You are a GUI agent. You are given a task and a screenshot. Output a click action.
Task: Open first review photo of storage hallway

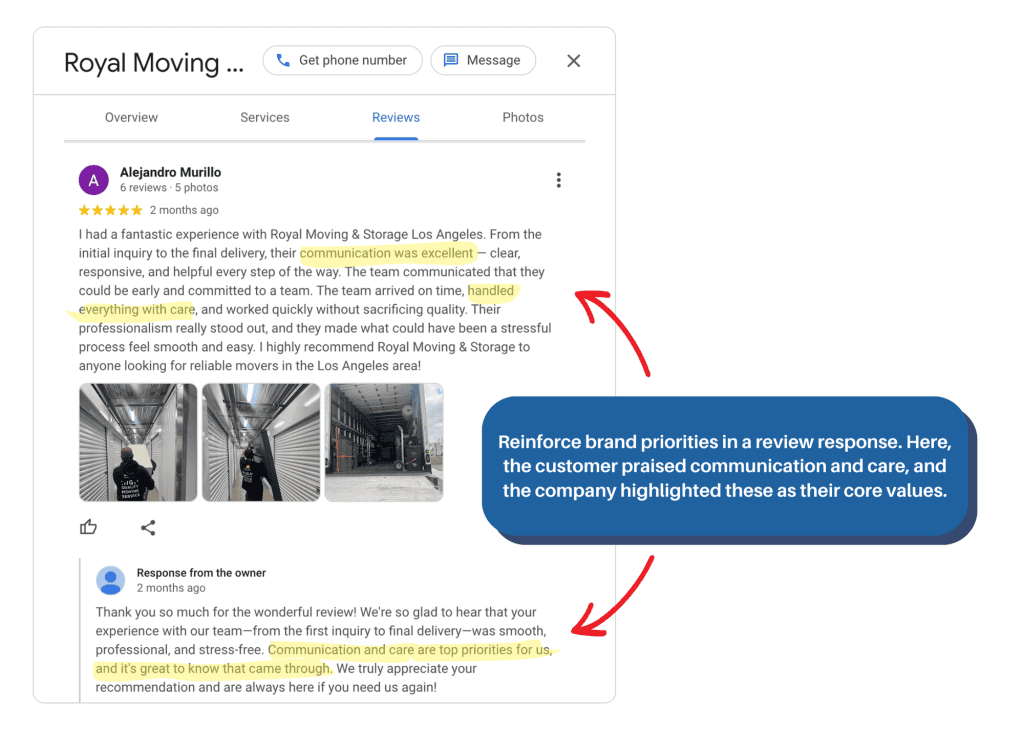tap(138, 442)
